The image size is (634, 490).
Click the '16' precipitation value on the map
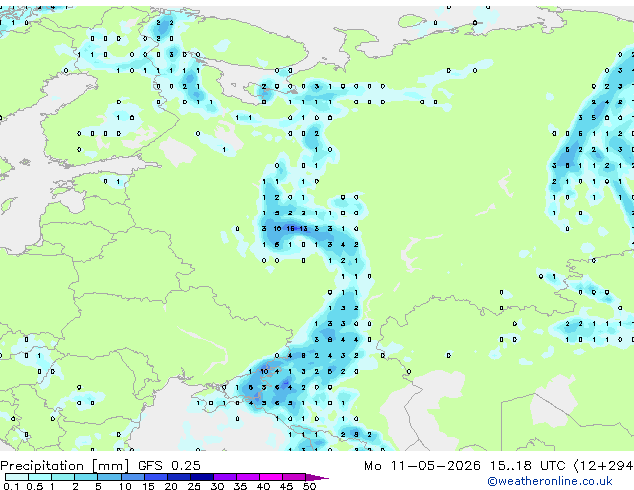tap(290, 229)
